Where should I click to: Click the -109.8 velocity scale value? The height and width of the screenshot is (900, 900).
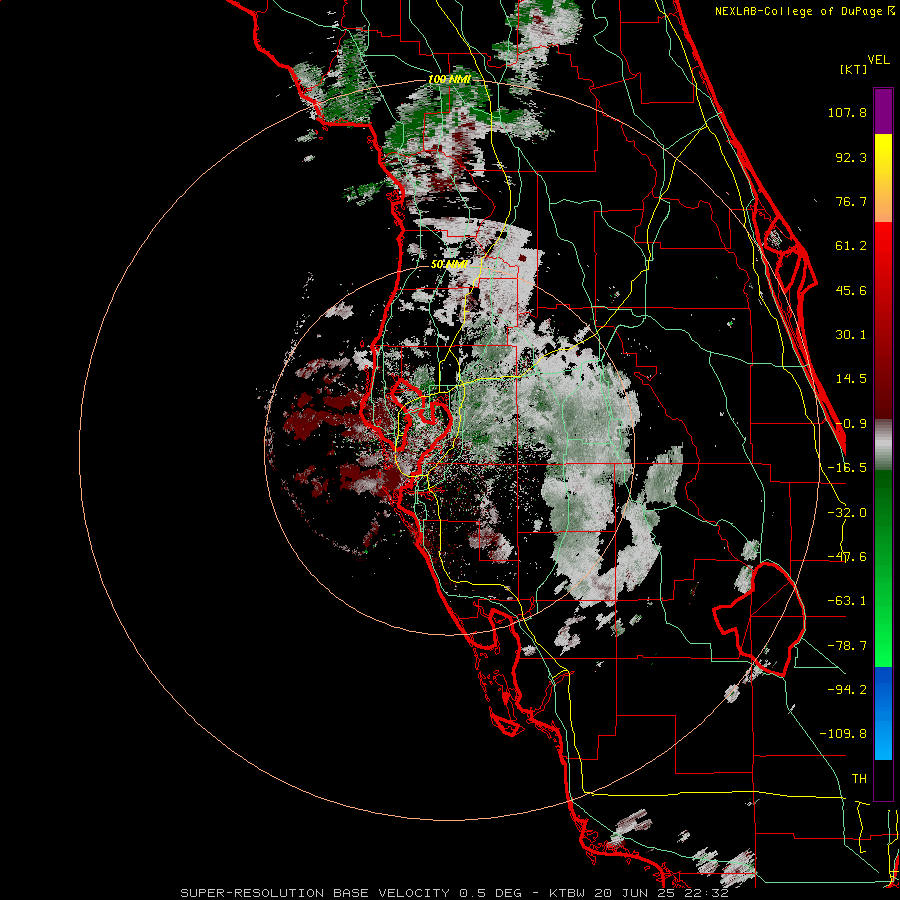pyautogui.click(x=843, y=734)
